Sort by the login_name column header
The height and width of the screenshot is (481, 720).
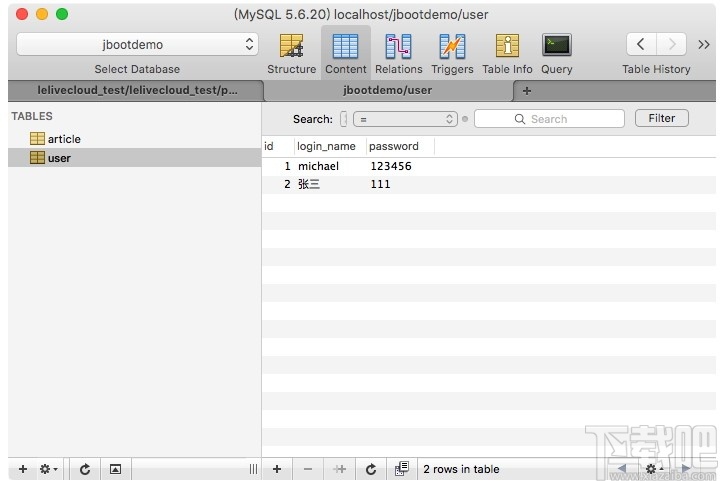coord(330,146)
